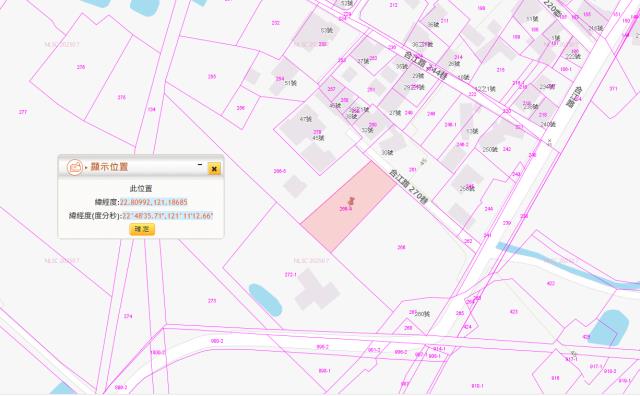The image size is (640, 396).
Task: Select the degree-minute-second coordinate value
Action: point(167,216)
